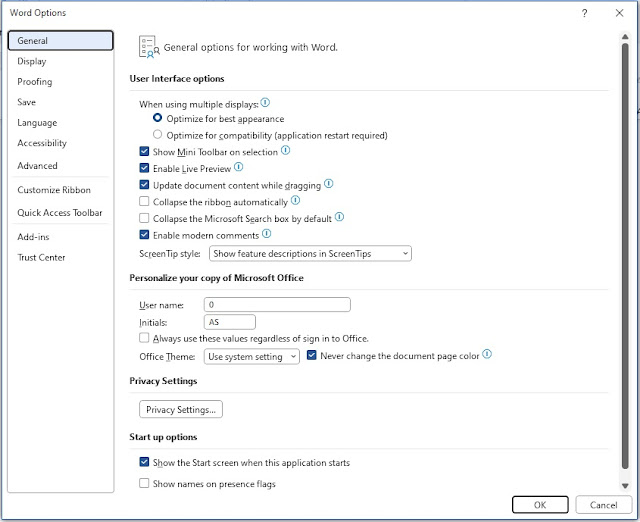Click the Initials input field
The width and height of the screenshot is (640, 522).
(x=230, y=322)
